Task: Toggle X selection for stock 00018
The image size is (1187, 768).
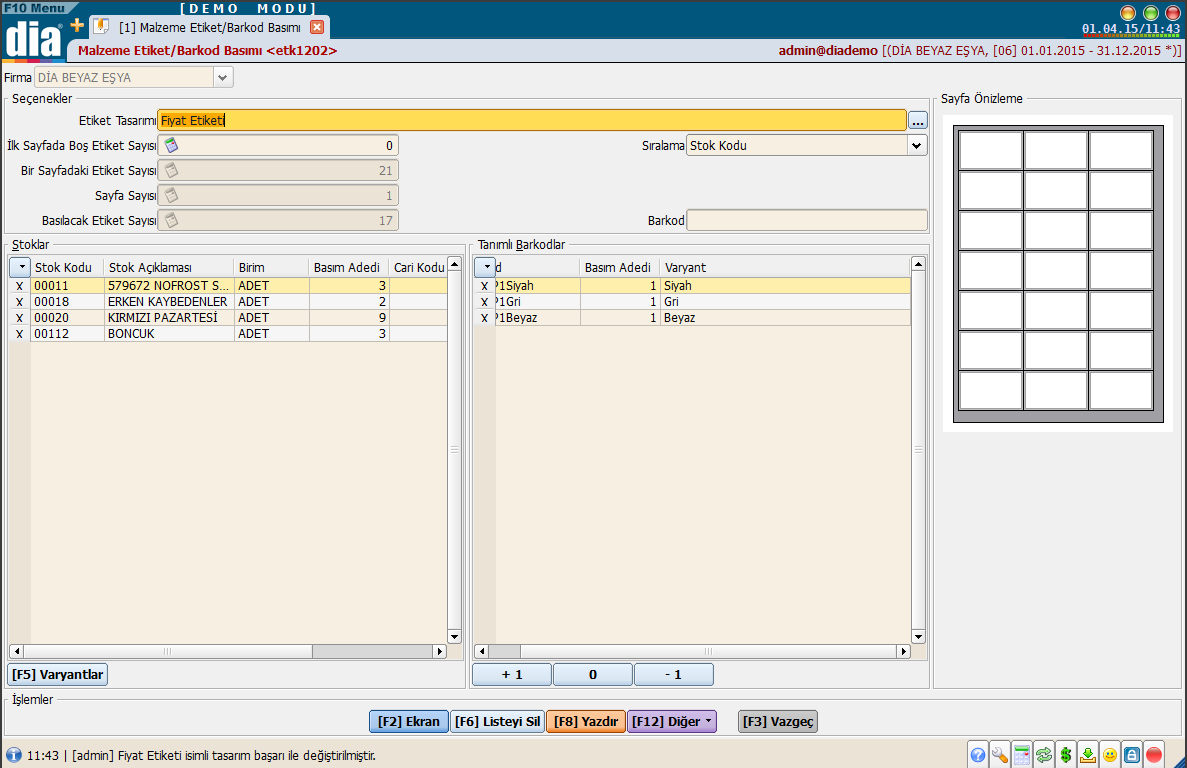Action: [x=20, y=302]
